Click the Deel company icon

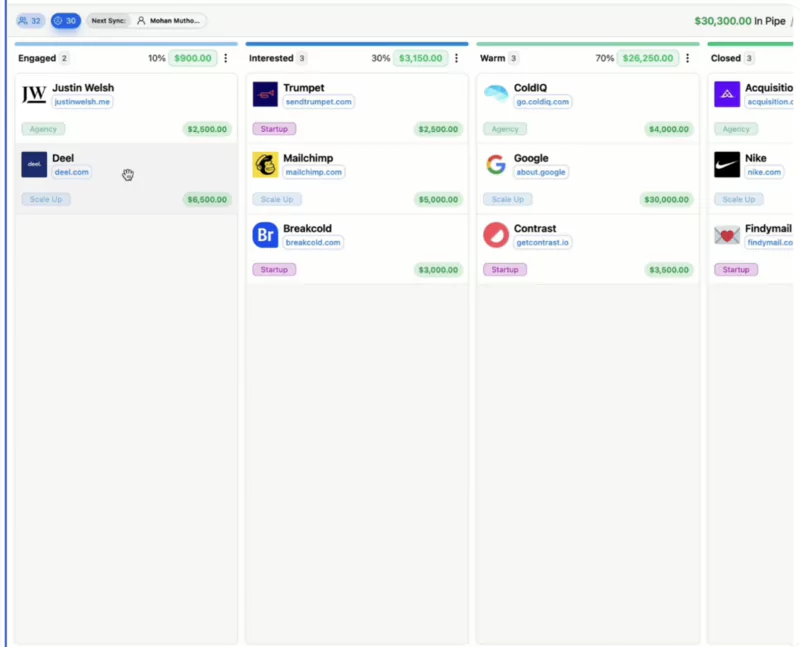pos(33,165)
